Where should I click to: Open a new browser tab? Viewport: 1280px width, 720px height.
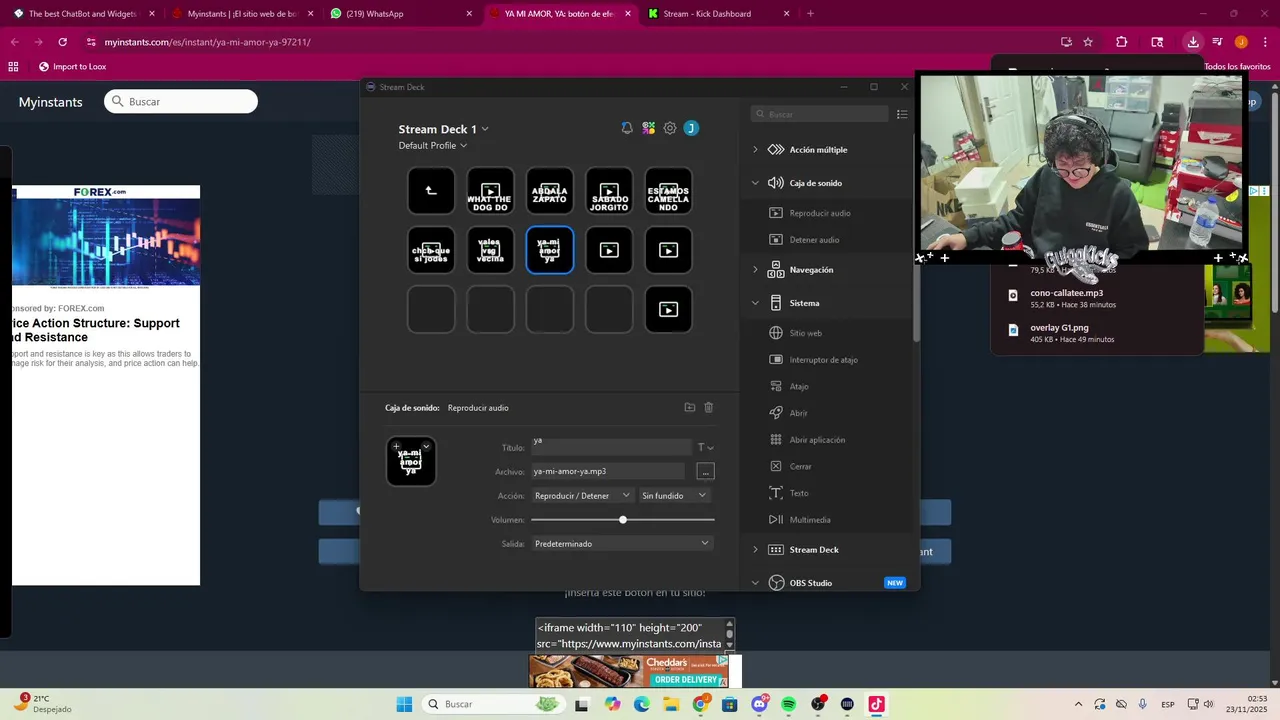click(810, 14)
